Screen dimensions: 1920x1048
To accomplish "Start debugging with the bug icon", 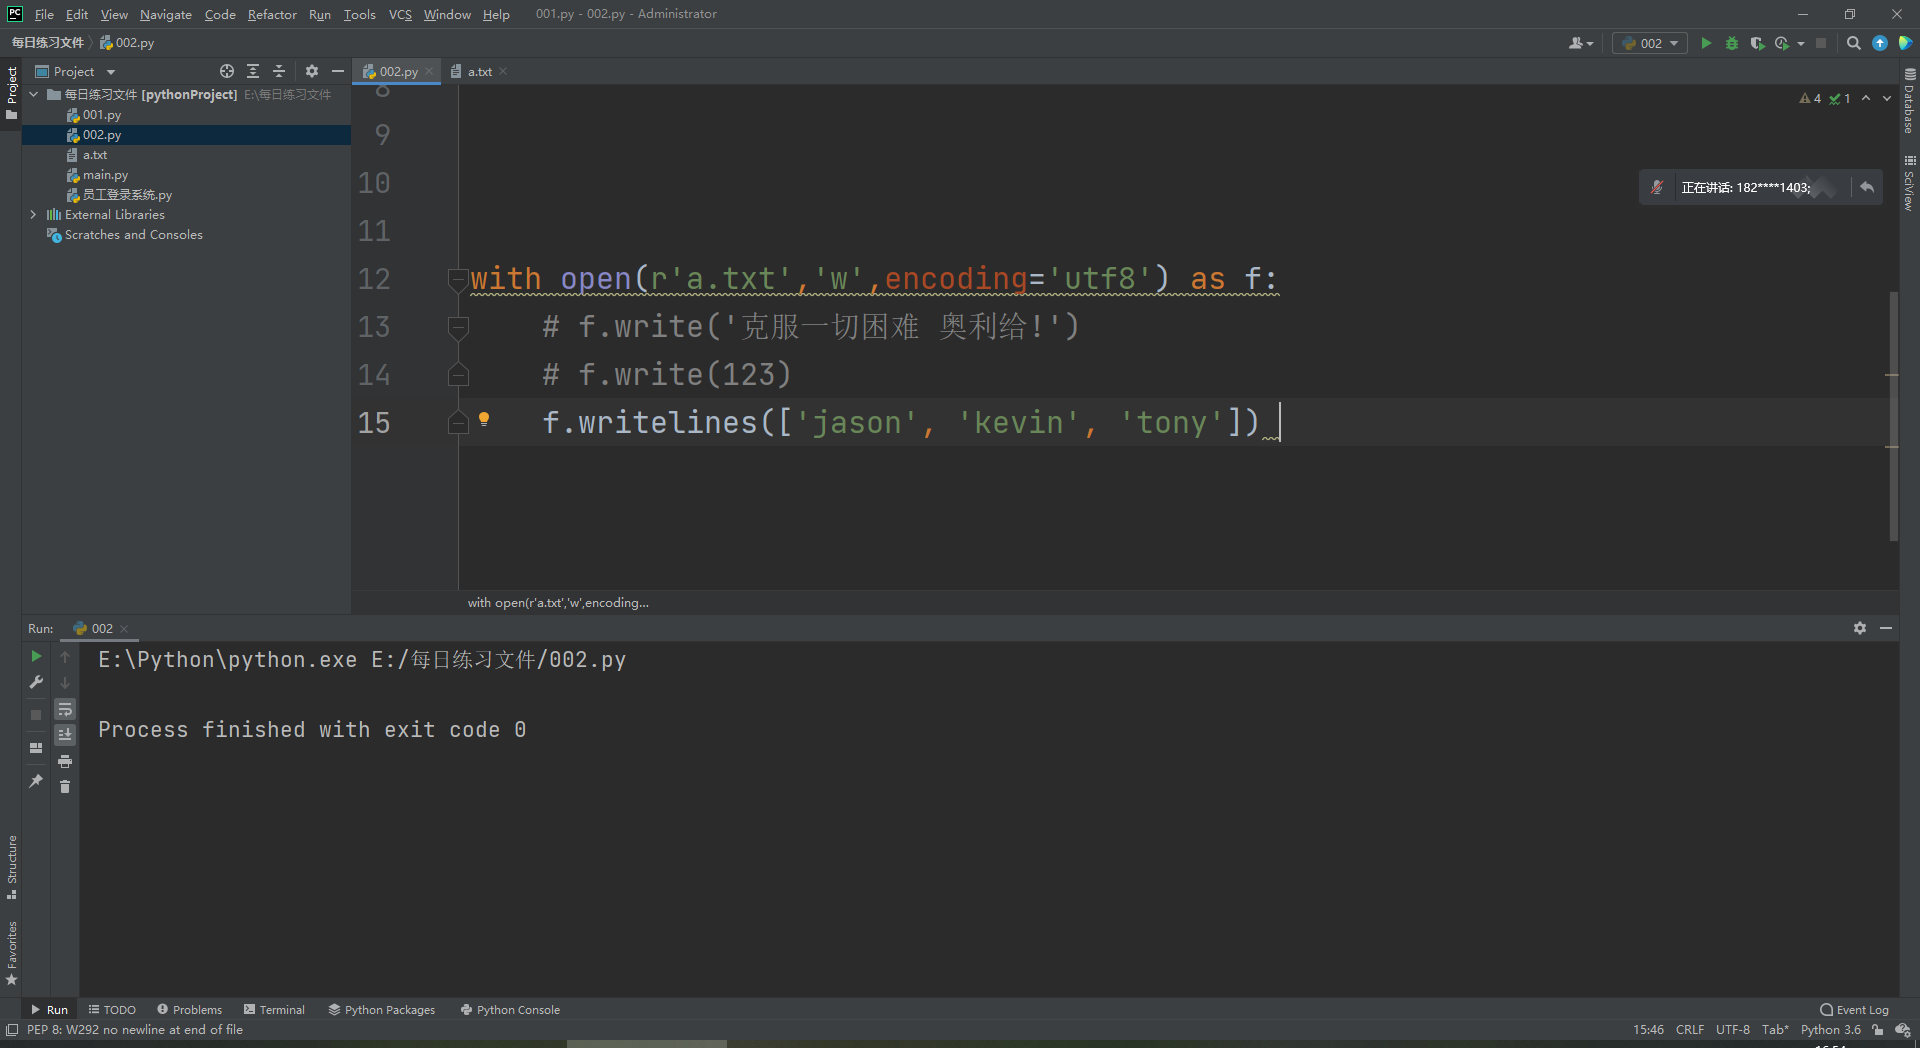I will 1732,43.
